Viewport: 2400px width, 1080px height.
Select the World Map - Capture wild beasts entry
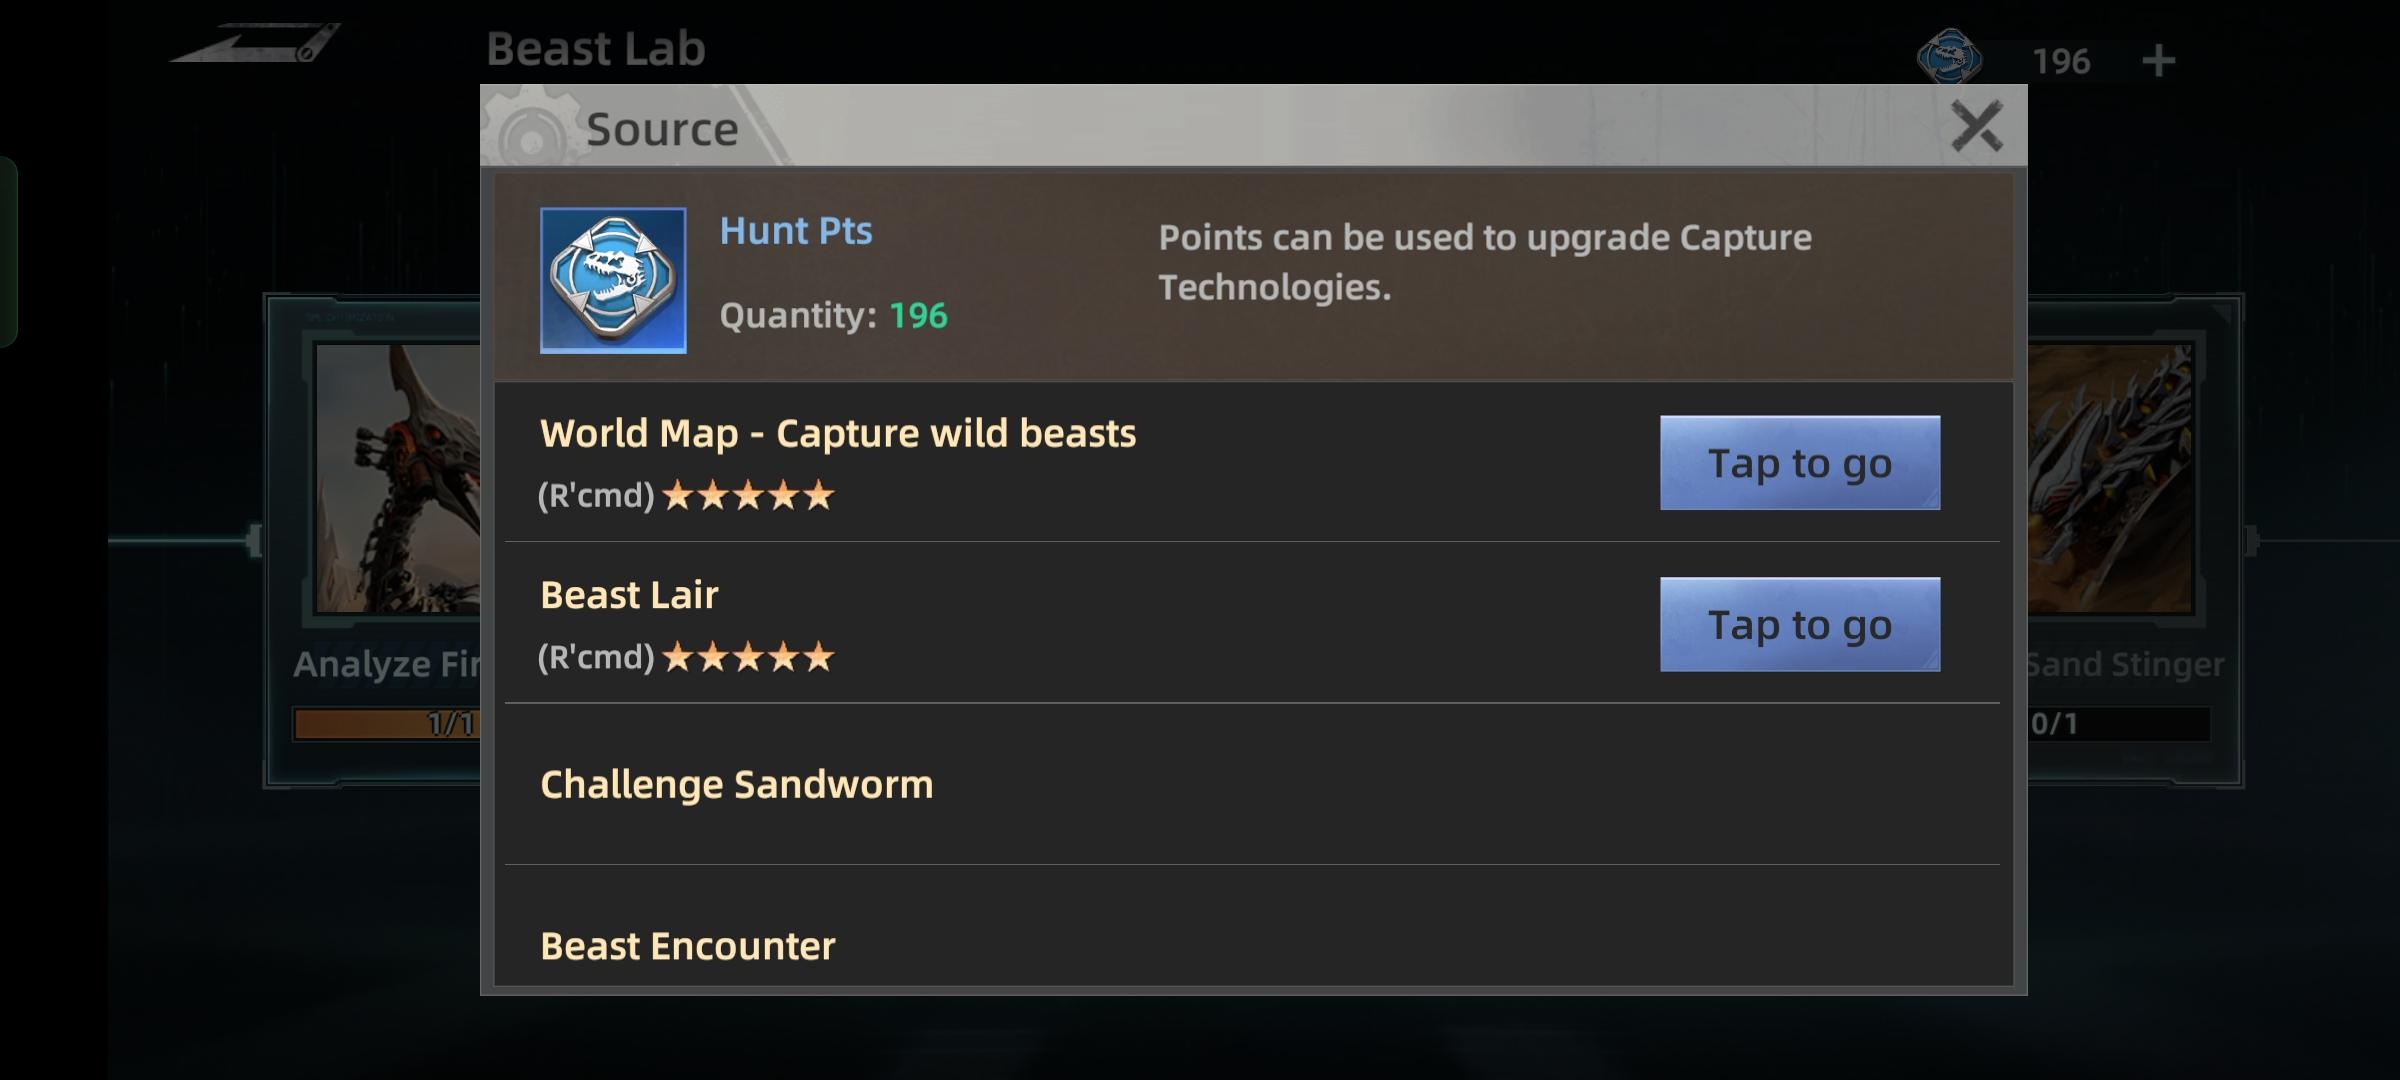point(838,434)
